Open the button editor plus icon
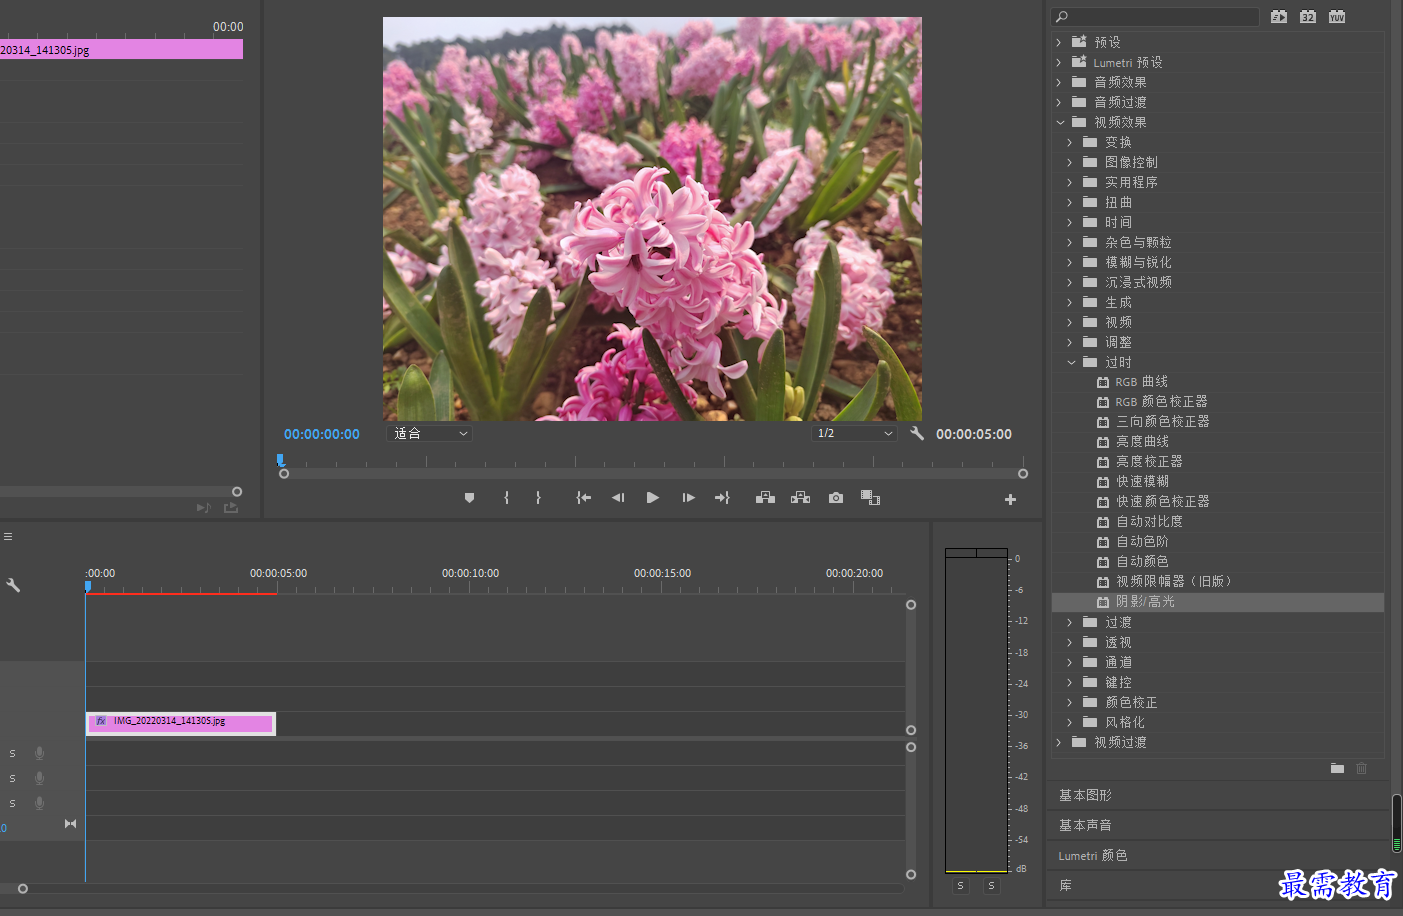Viewport: 1403px width, 916px height. pyautogui.click(x=1010, y=499)
